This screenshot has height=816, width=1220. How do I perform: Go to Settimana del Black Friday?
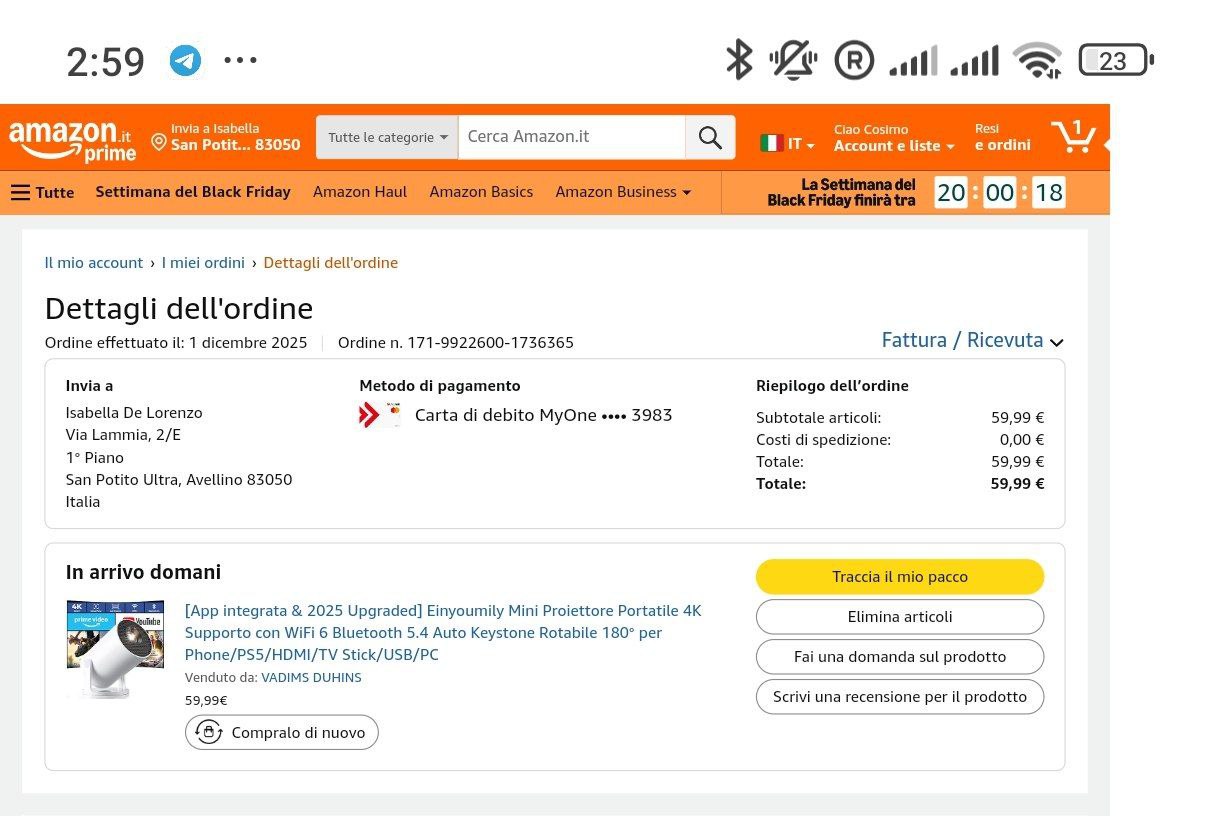pos(193,192)
